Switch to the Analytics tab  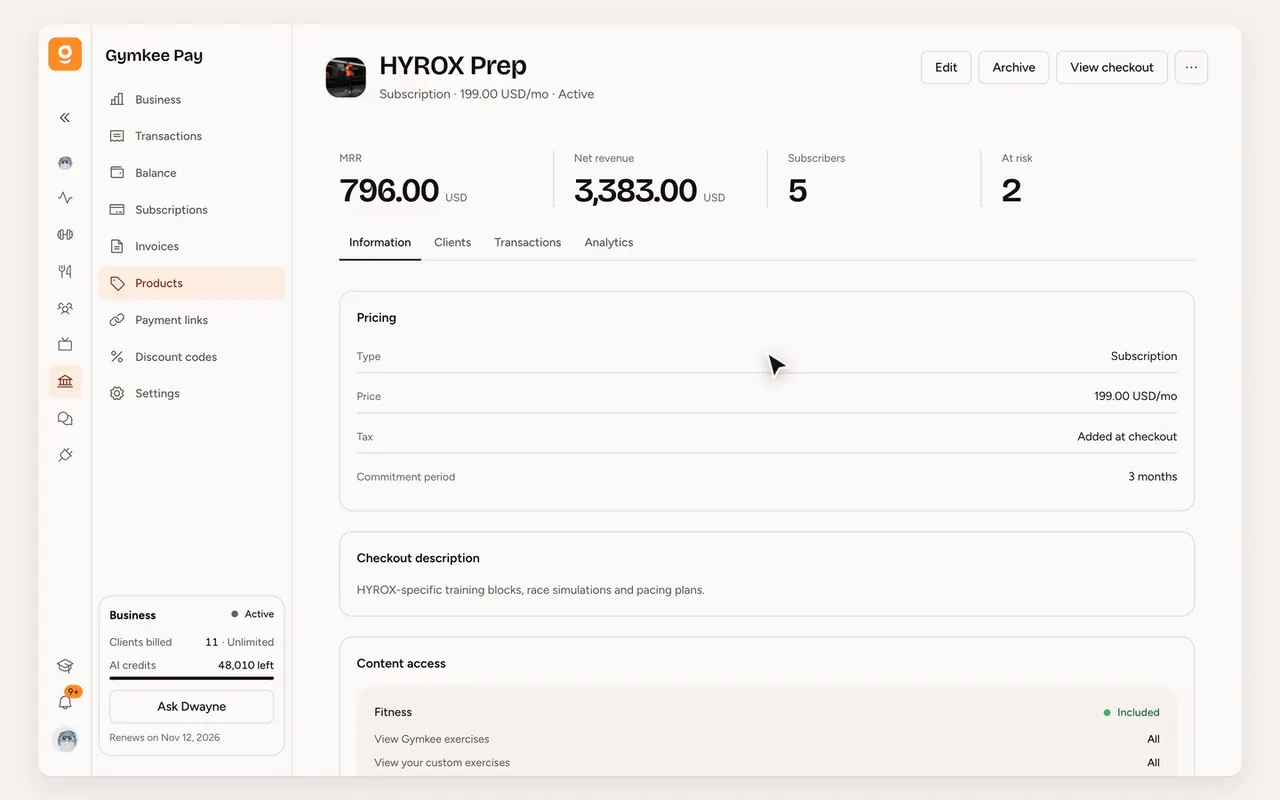point(609,242)
